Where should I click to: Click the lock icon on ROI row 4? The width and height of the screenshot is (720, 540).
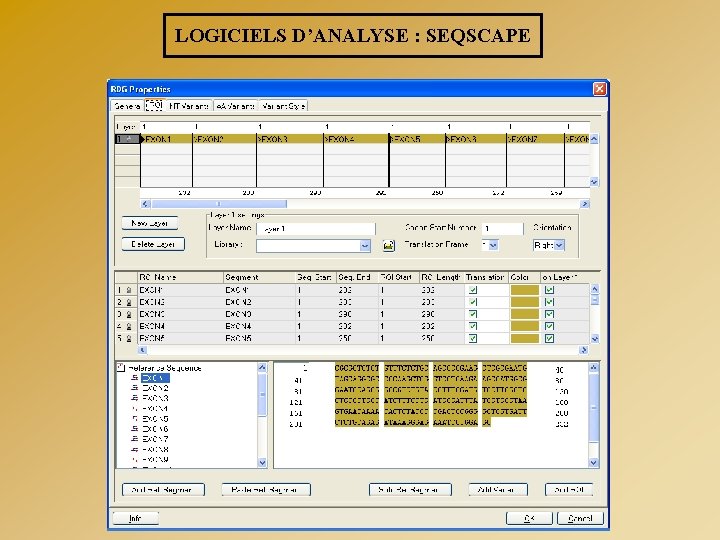tap(129, 326)
